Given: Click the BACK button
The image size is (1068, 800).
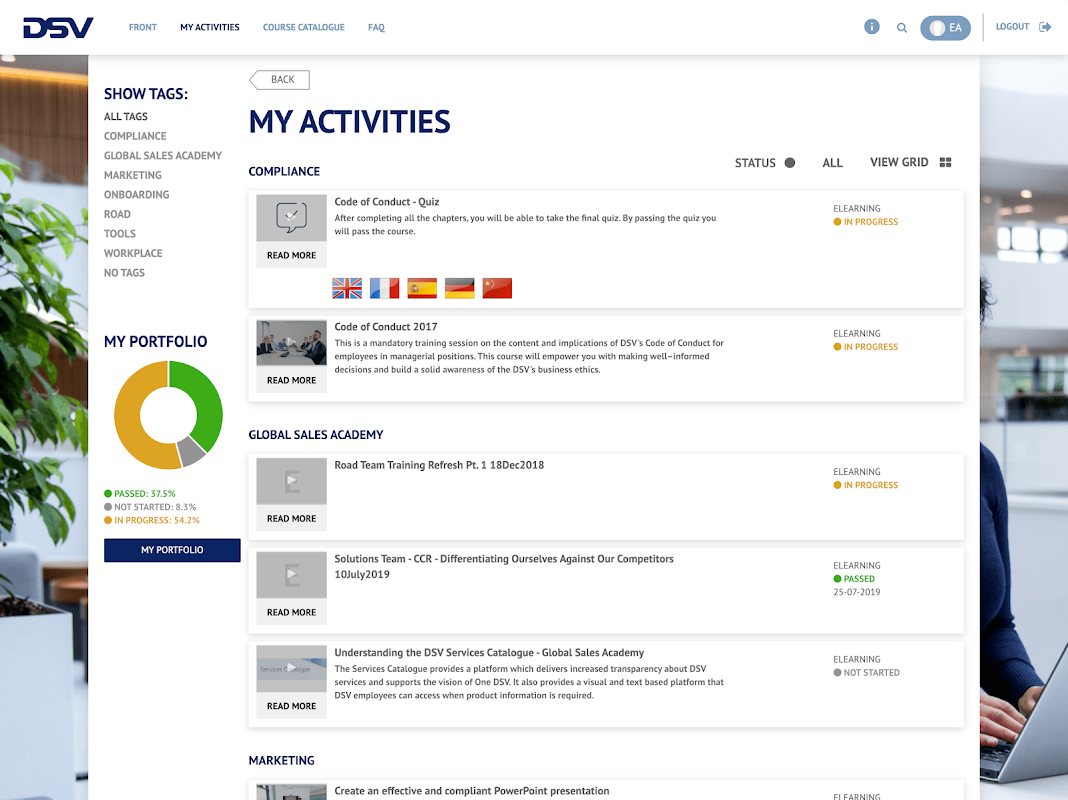Looking at the screenshot, I should click(x=279, y=80).
